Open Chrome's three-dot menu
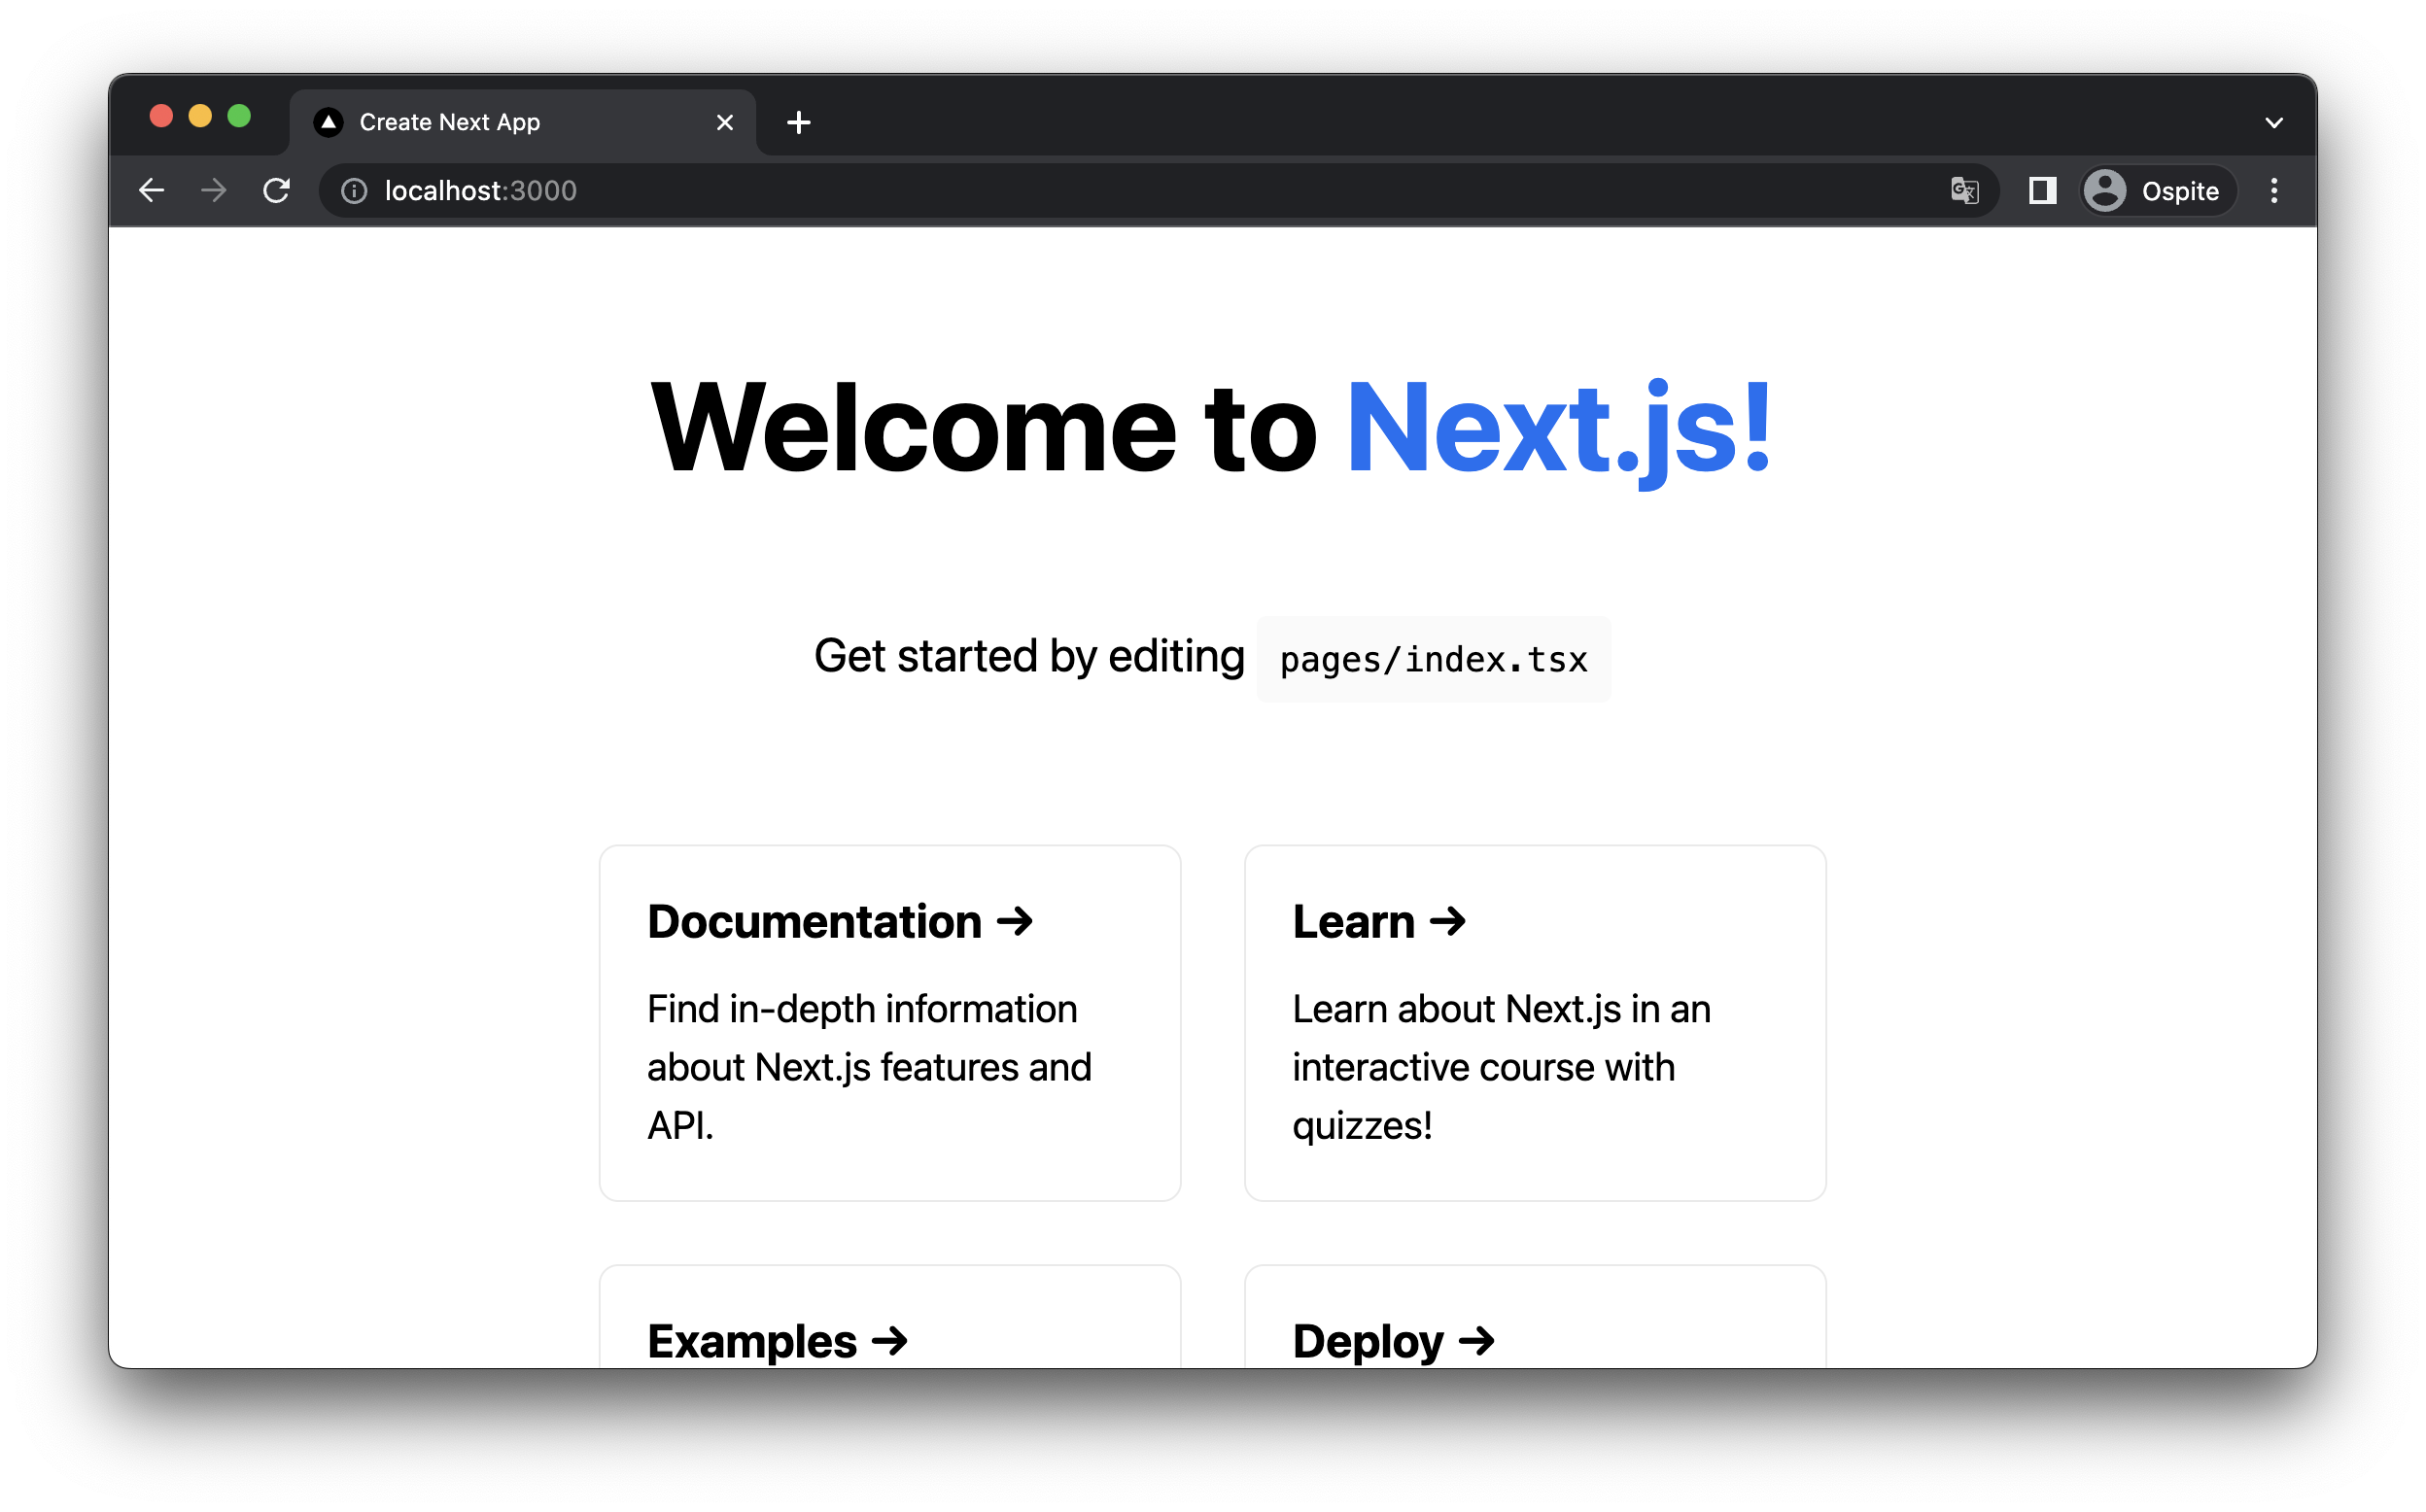This screenshot has width=2426, height=1512. pos(2274,190)
